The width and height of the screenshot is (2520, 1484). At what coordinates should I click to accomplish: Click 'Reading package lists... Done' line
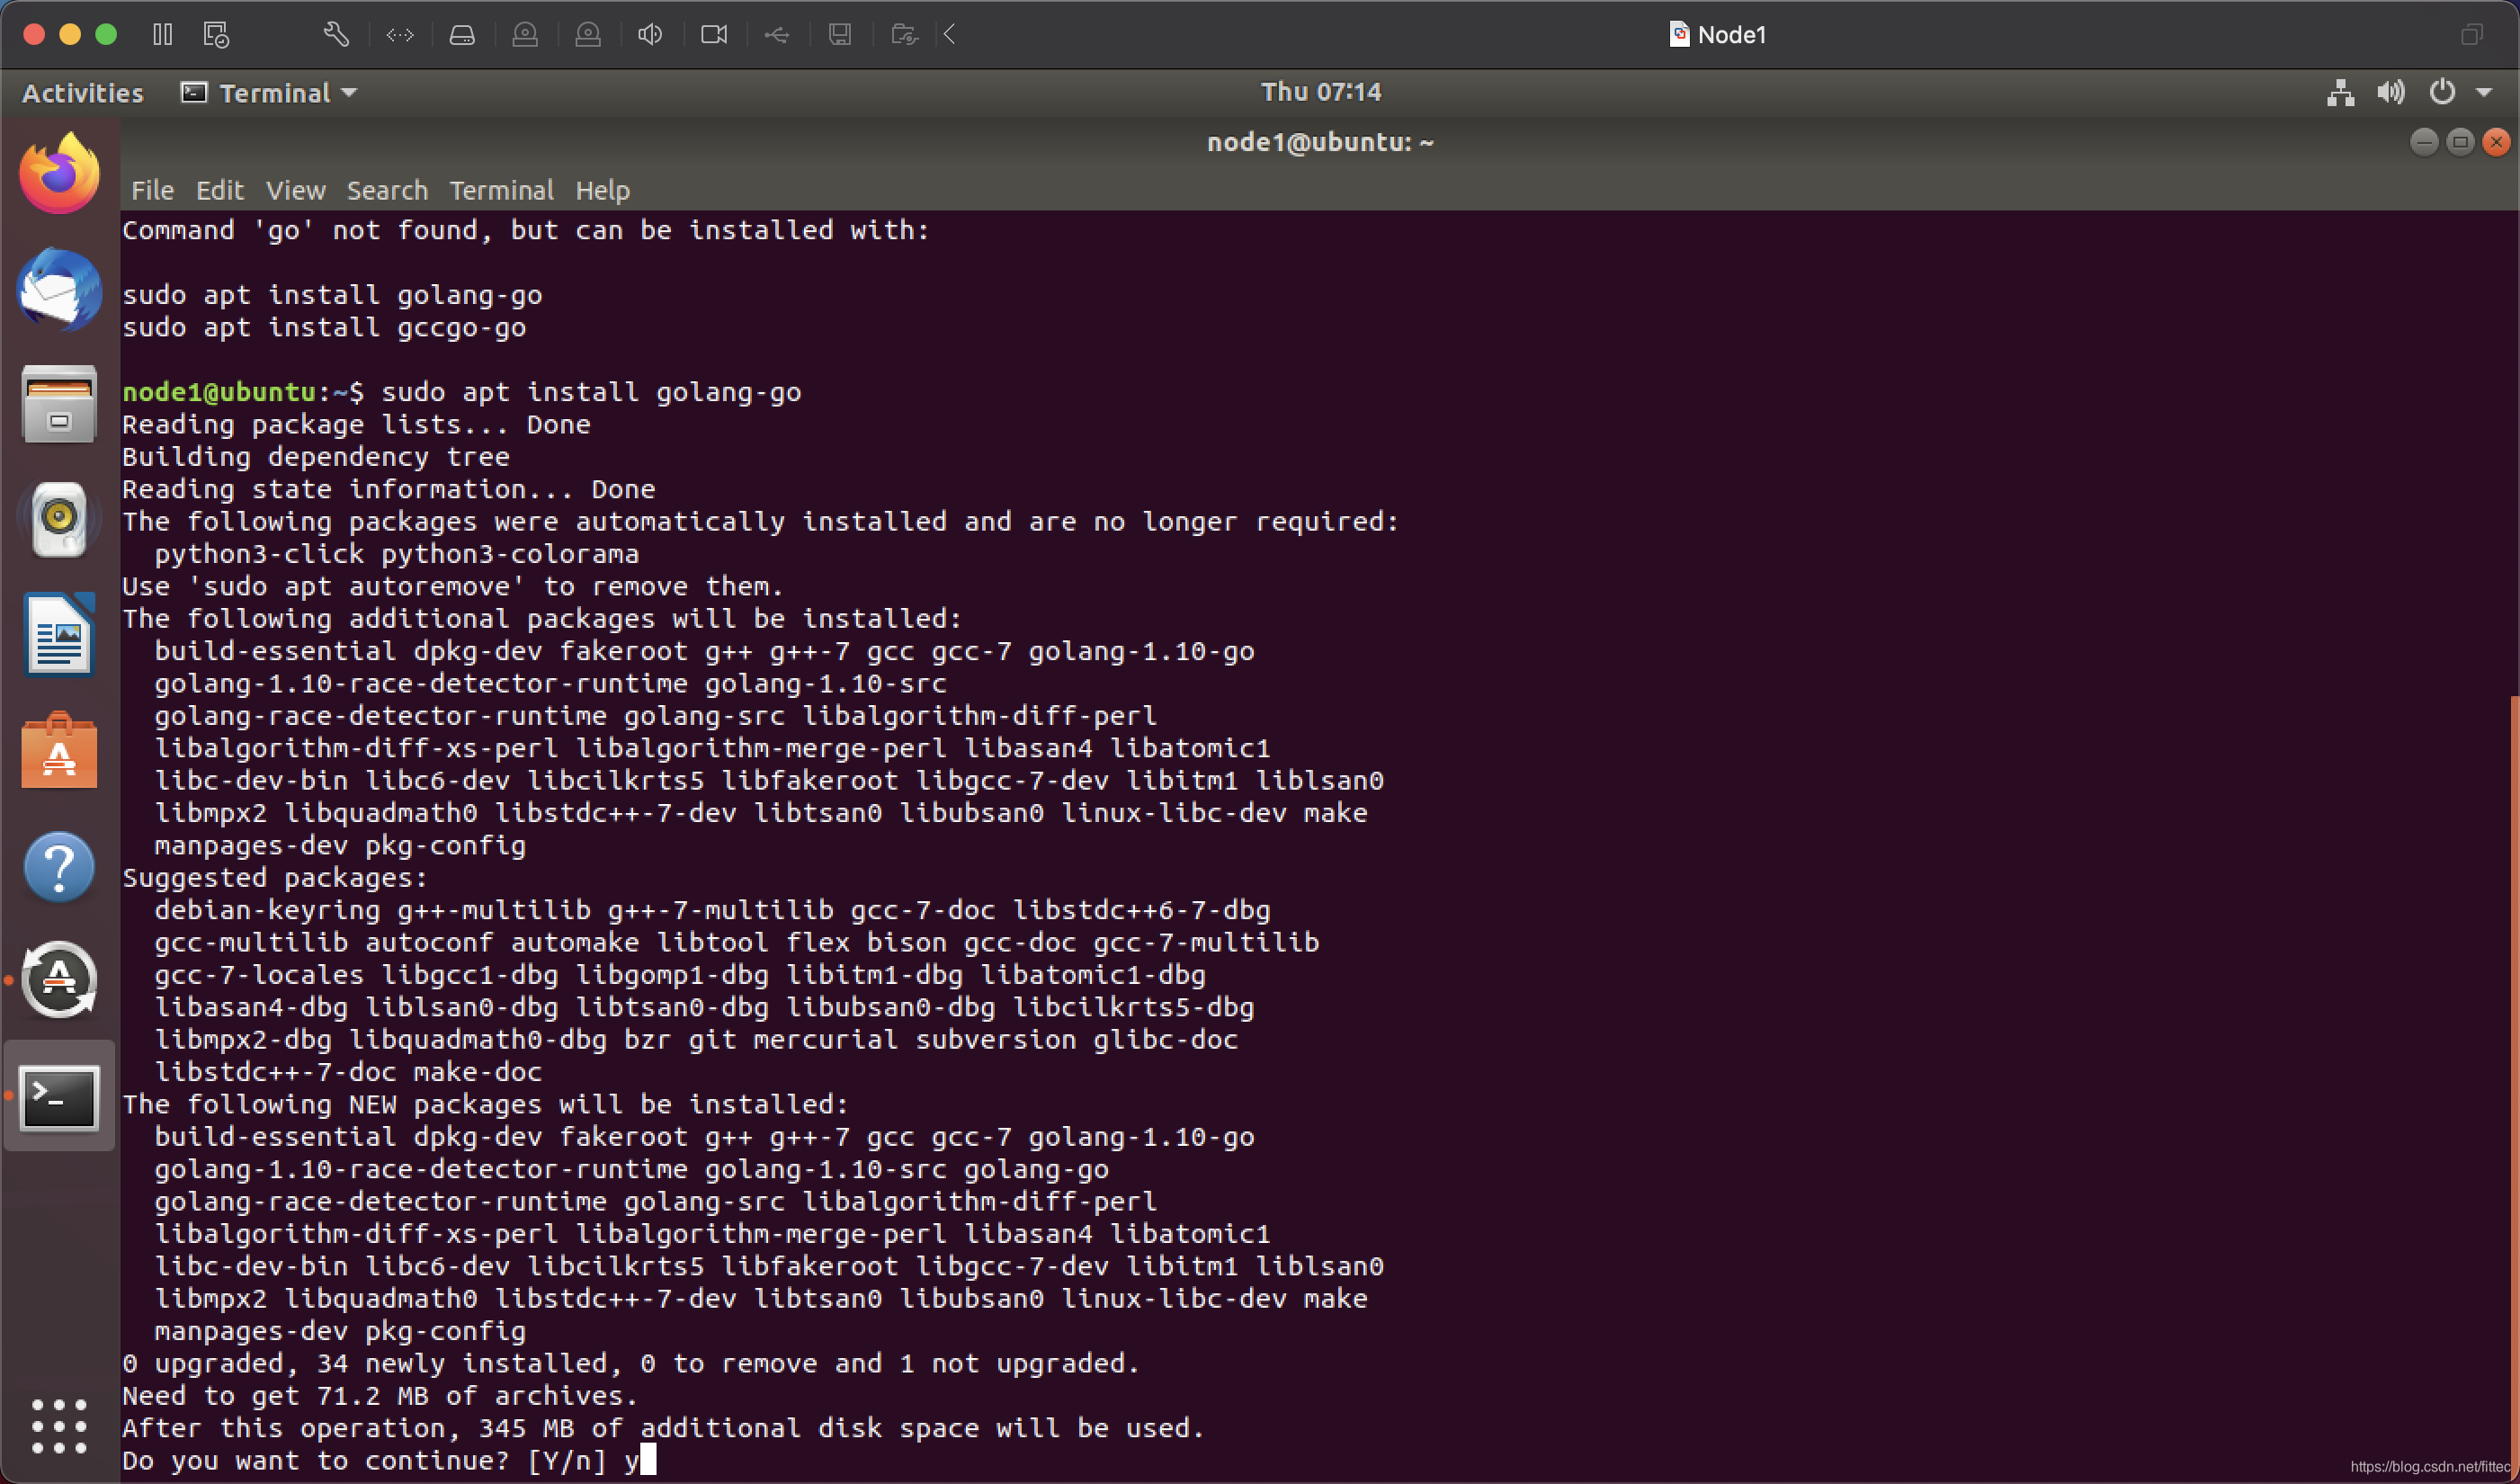[356, 424]
